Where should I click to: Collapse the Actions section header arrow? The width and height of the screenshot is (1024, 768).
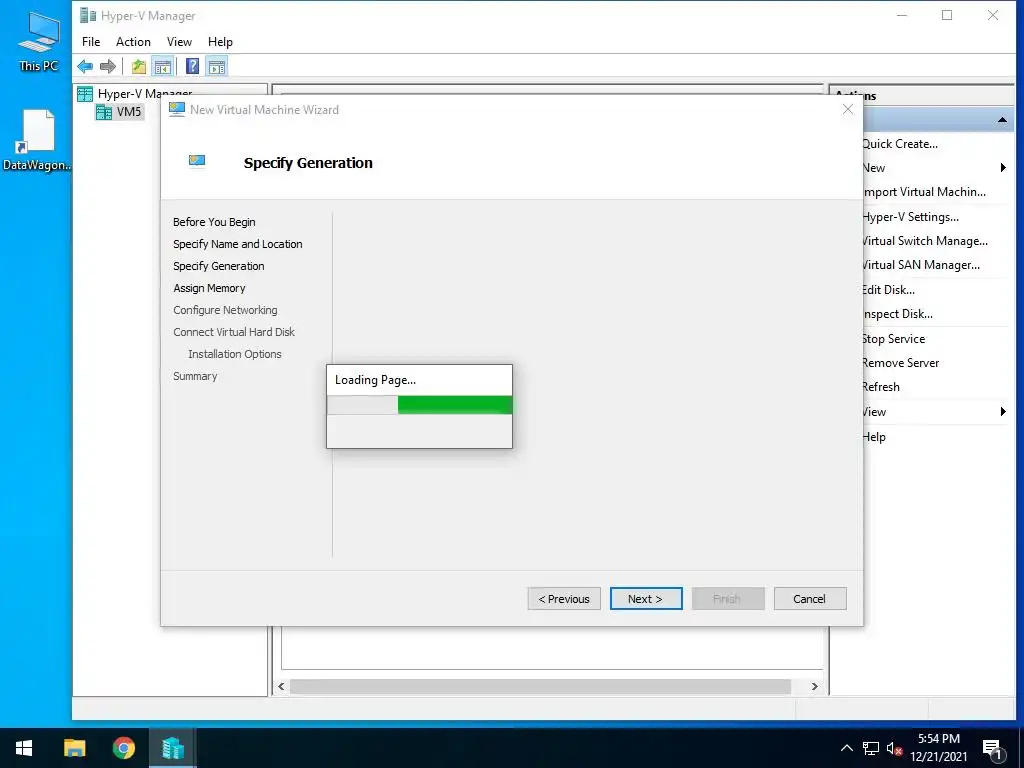1002,120
